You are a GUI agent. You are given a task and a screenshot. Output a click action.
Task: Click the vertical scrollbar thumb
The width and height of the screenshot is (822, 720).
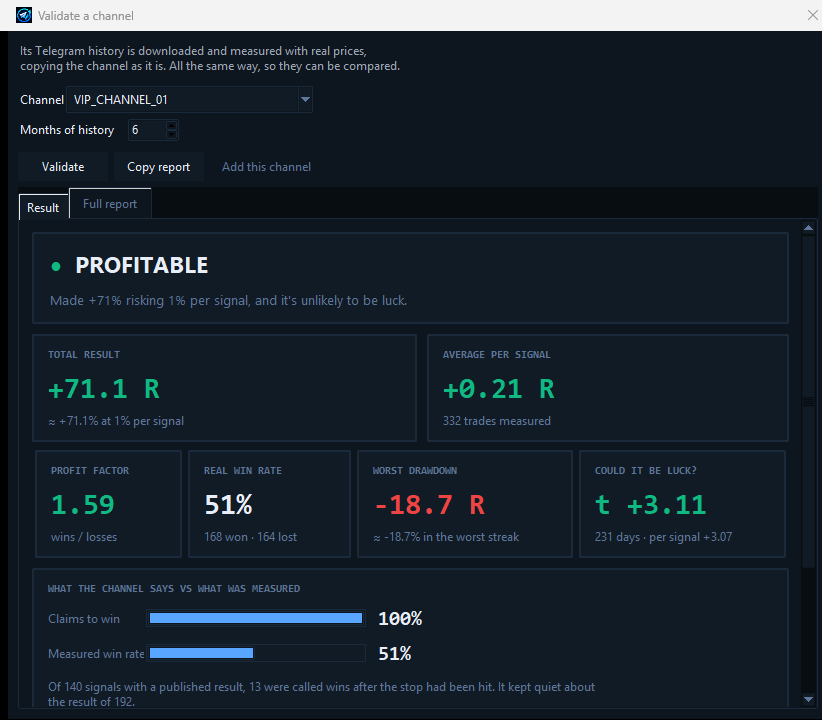click(x=808, y=401)
